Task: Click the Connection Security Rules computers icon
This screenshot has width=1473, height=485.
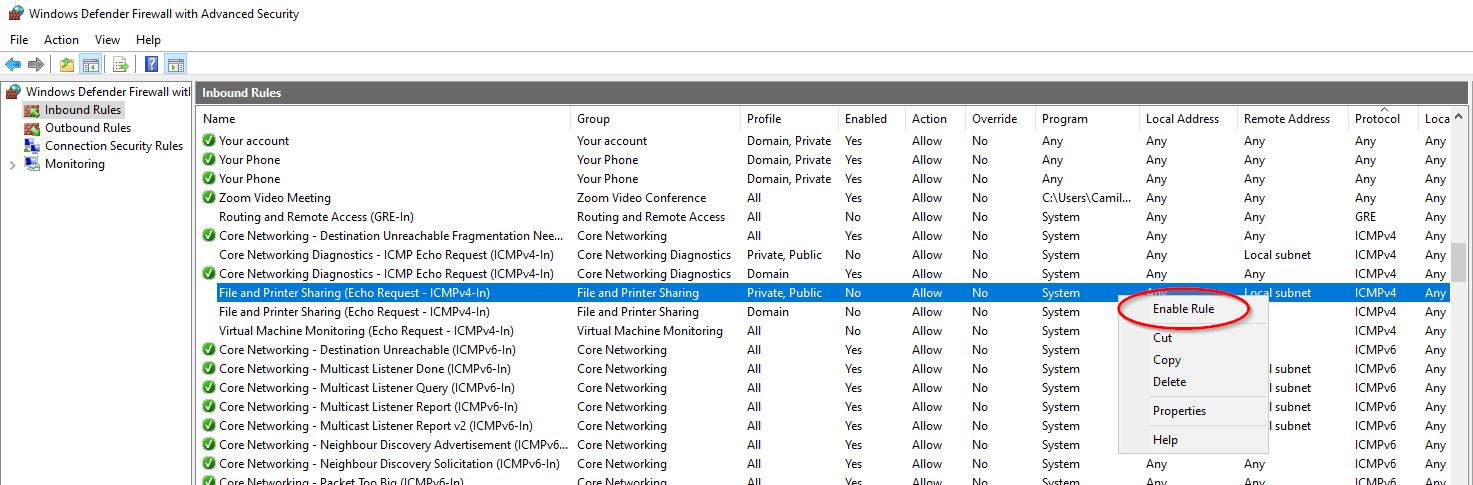Action: [x=32, y=146]
